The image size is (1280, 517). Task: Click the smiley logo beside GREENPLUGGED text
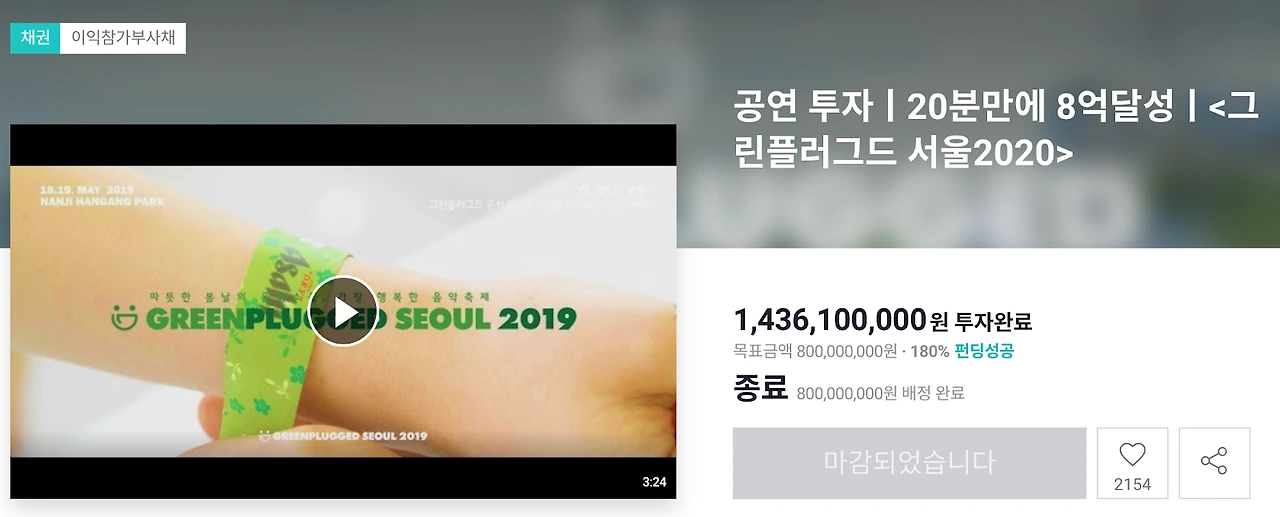click(125, 318)
